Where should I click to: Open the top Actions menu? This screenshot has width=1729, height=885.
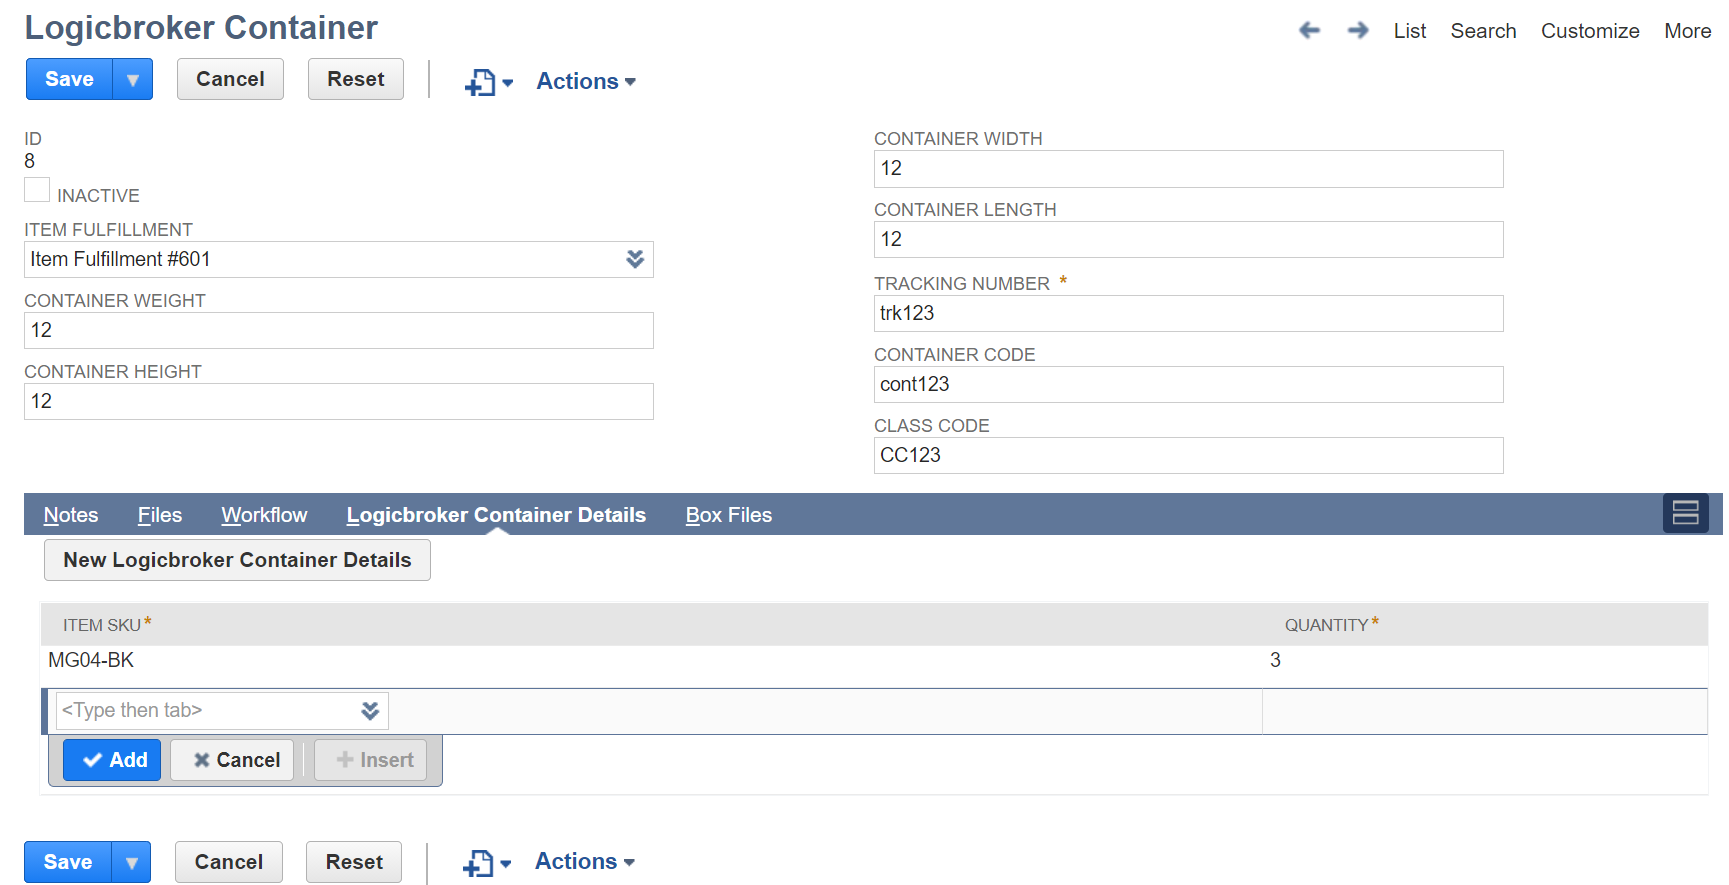586,82
